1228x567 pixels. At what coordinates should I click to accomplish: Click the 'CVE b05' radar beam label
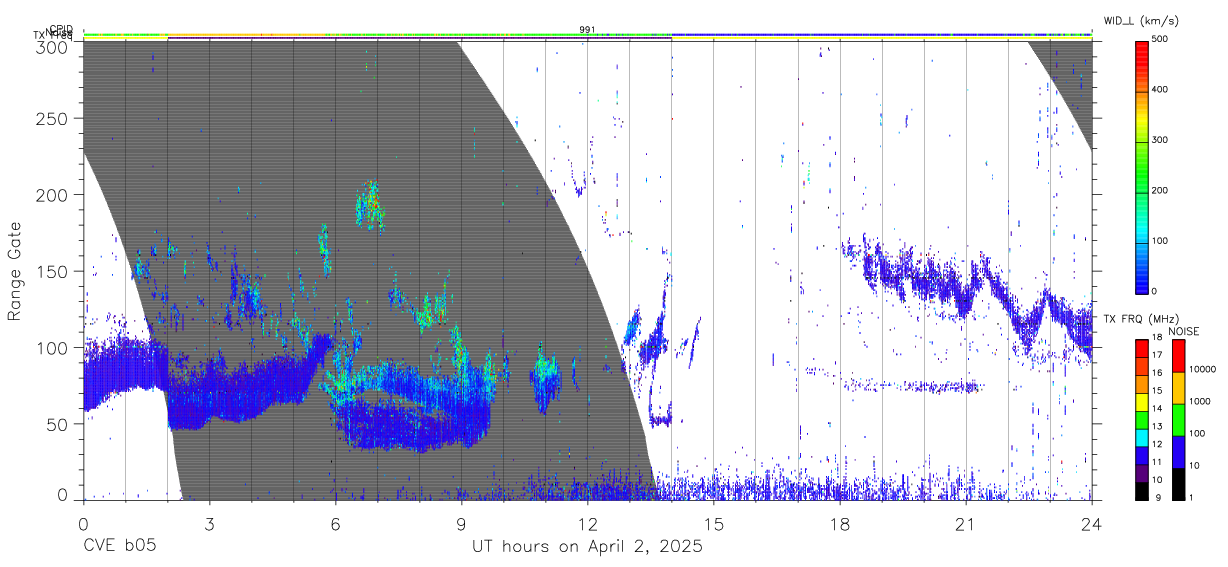tap(118, 547)
